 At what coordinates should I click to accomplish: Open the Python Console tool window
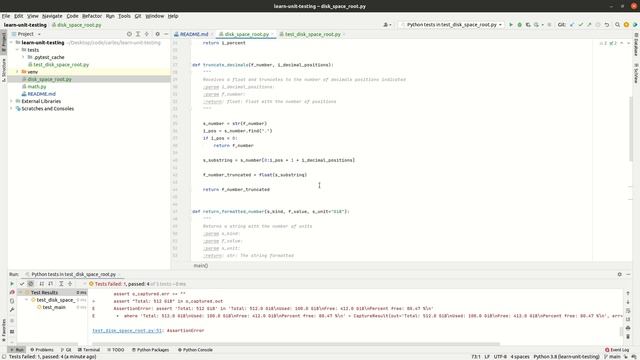coord(195,350)
